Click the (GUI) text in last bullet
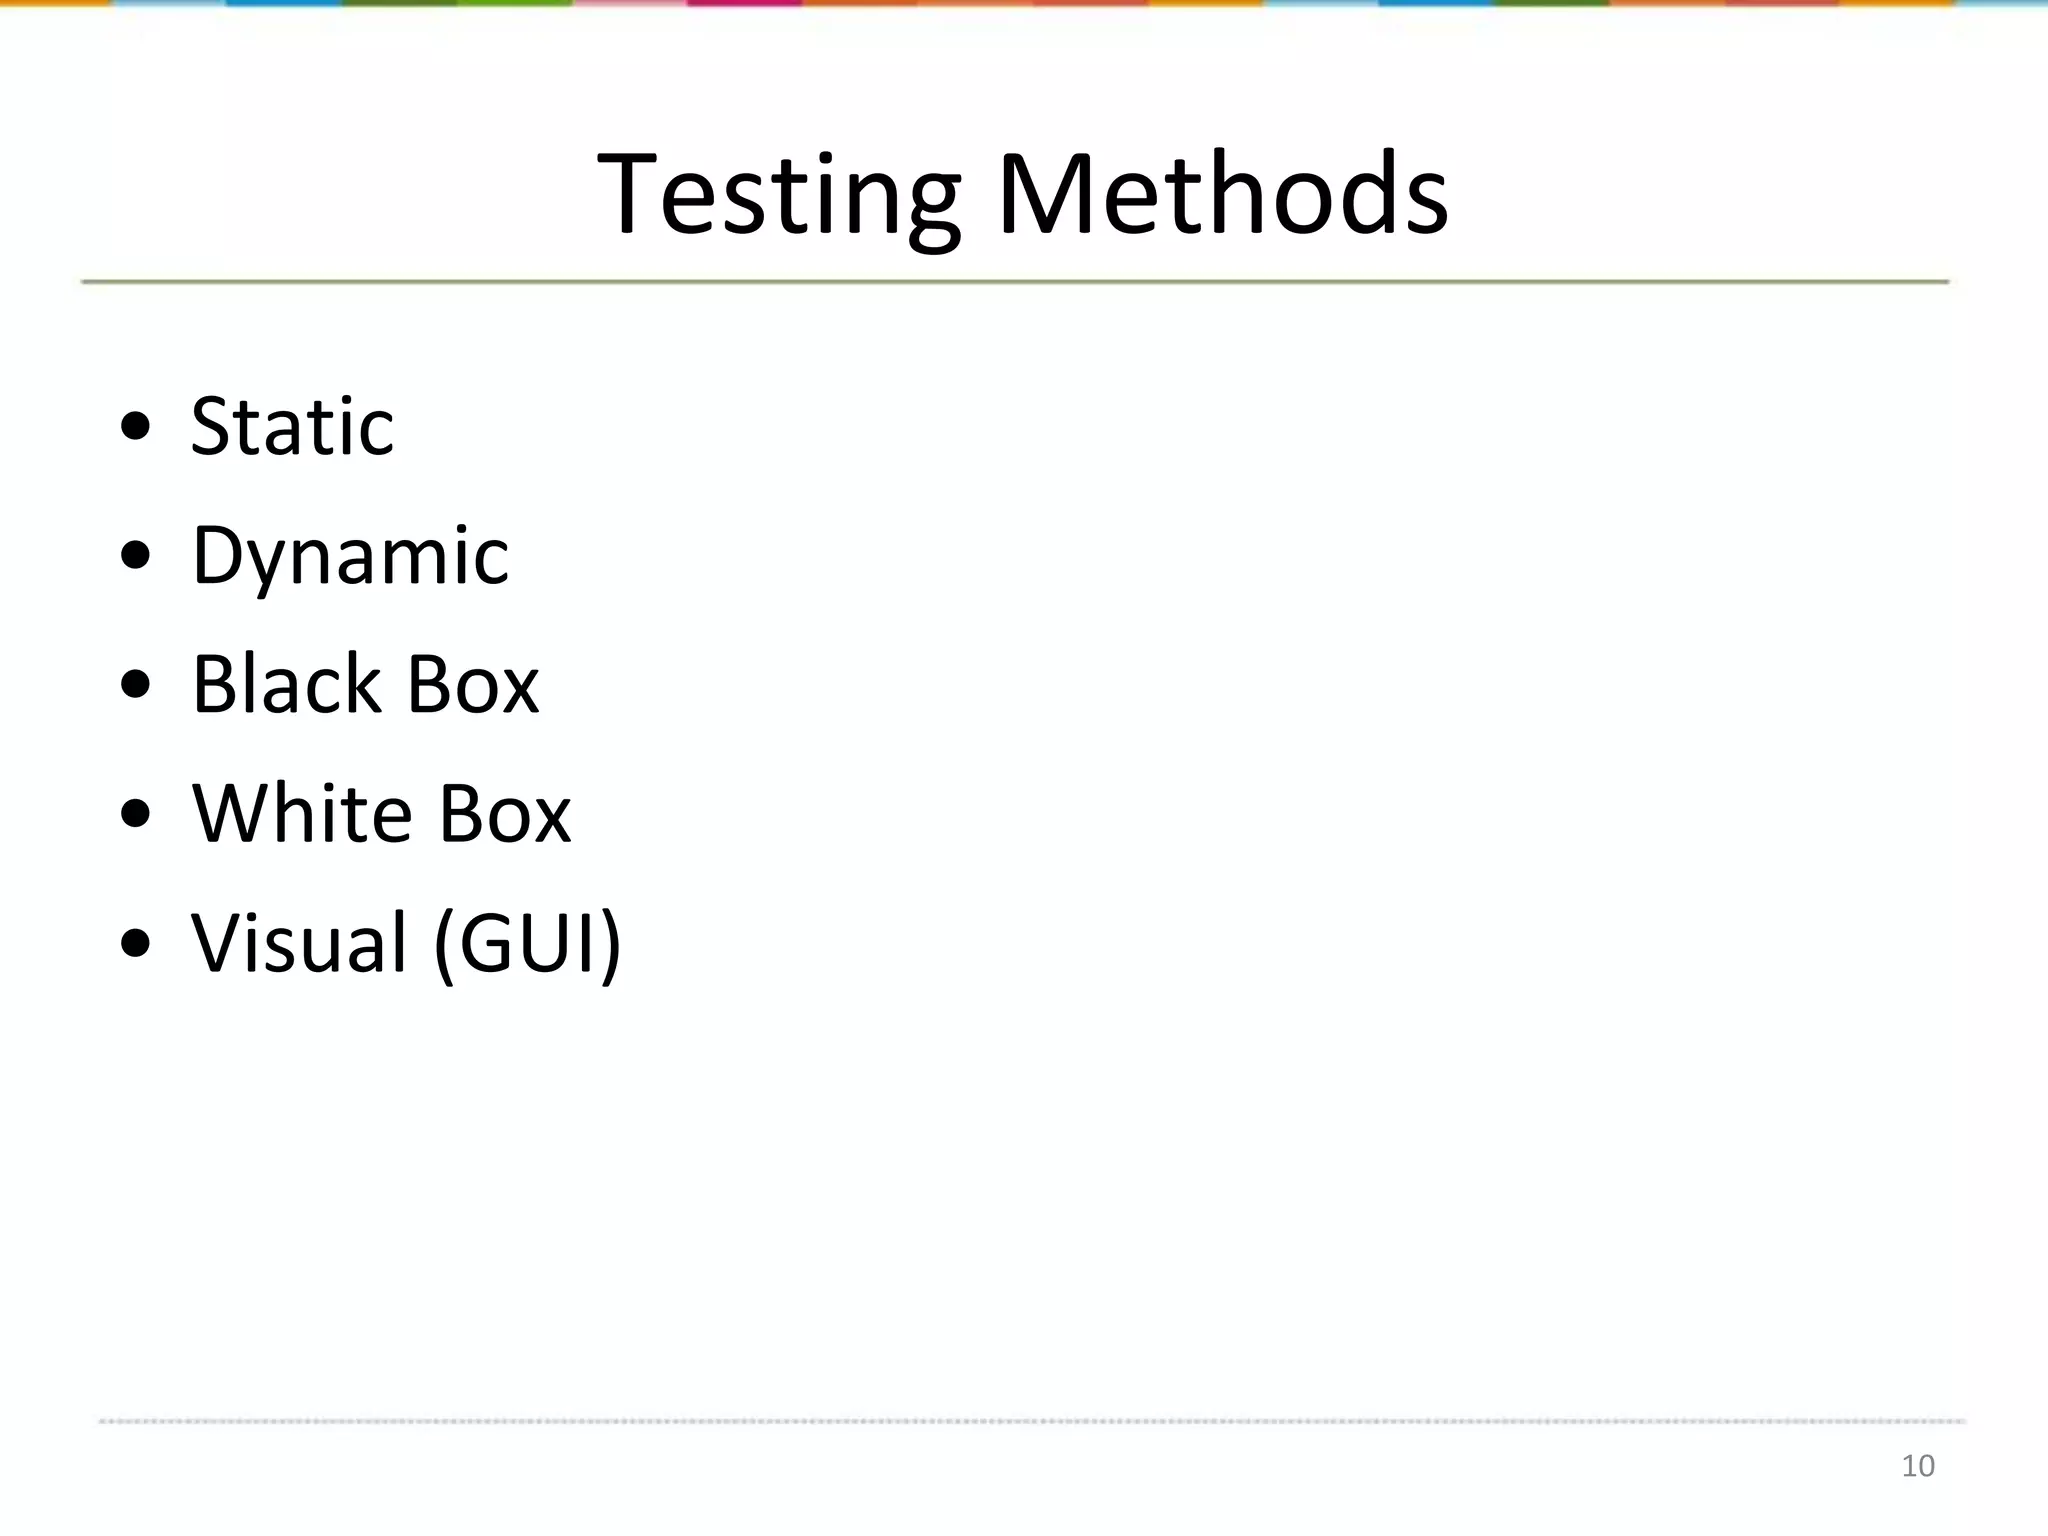Viewport: 2048px width, 1536px height. (528, 943)
